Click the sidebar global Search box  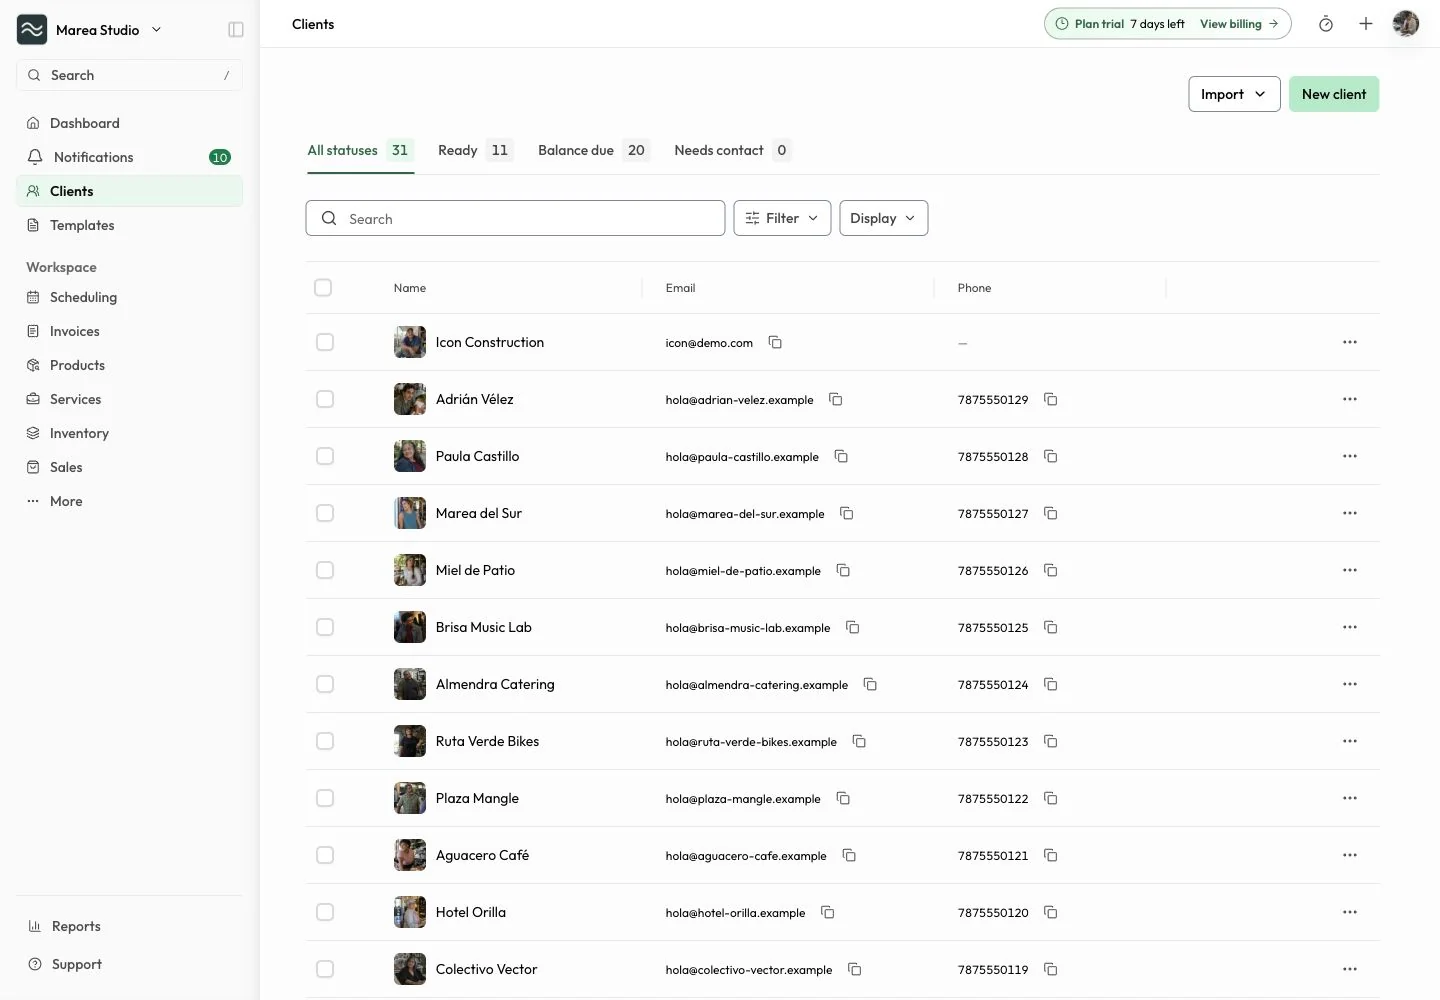point(129,75)
